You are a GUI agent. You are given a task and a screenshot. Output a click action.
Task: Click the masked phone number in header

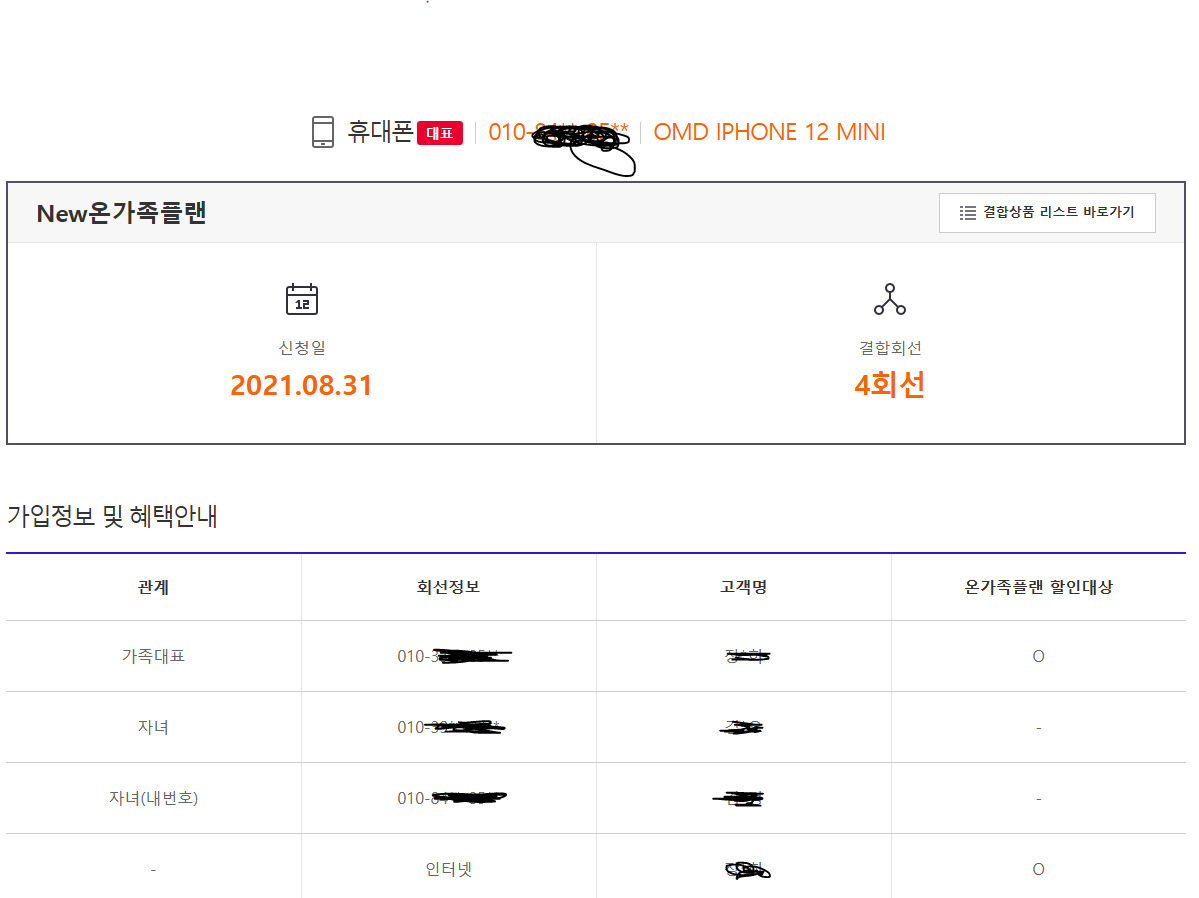[558, 132]
